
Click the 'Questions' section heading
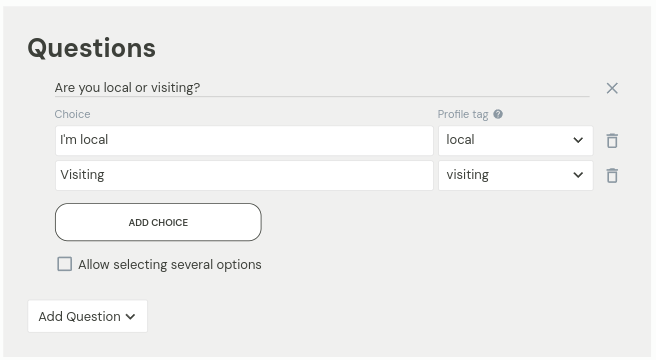point(92,49)
